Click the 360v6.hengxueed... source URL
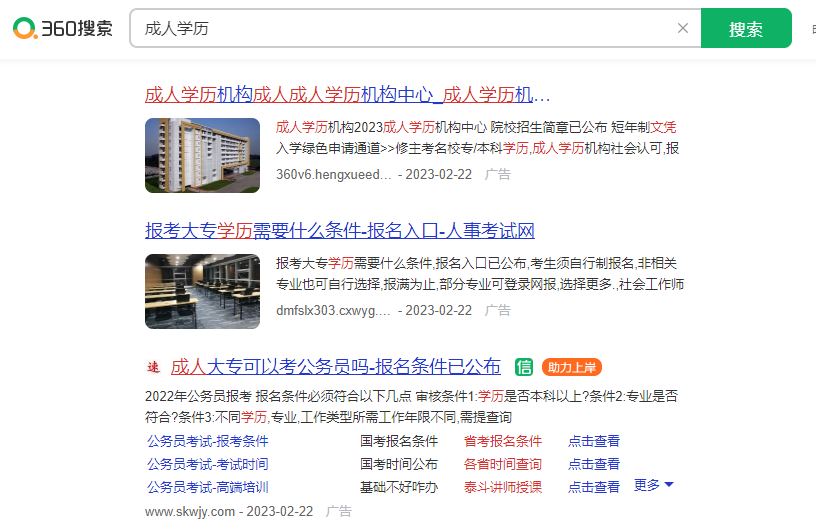Viewport: 816px width, 525px height. (334, 174)
